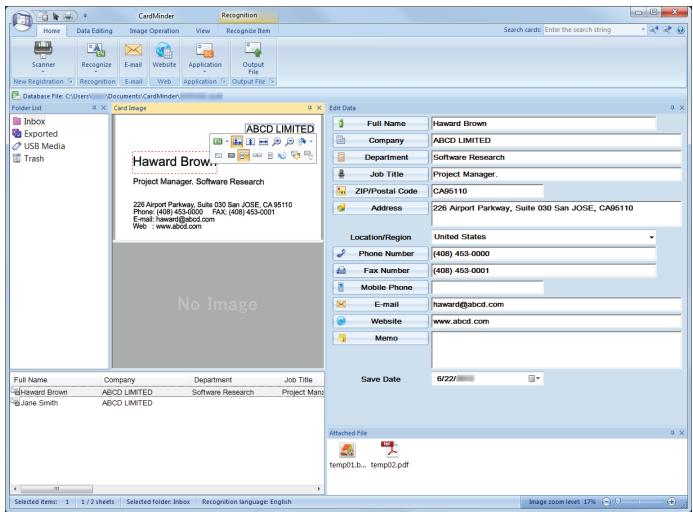Open the Location/Region dropdown
The image size is (693, 512).
tap(651, 237)
